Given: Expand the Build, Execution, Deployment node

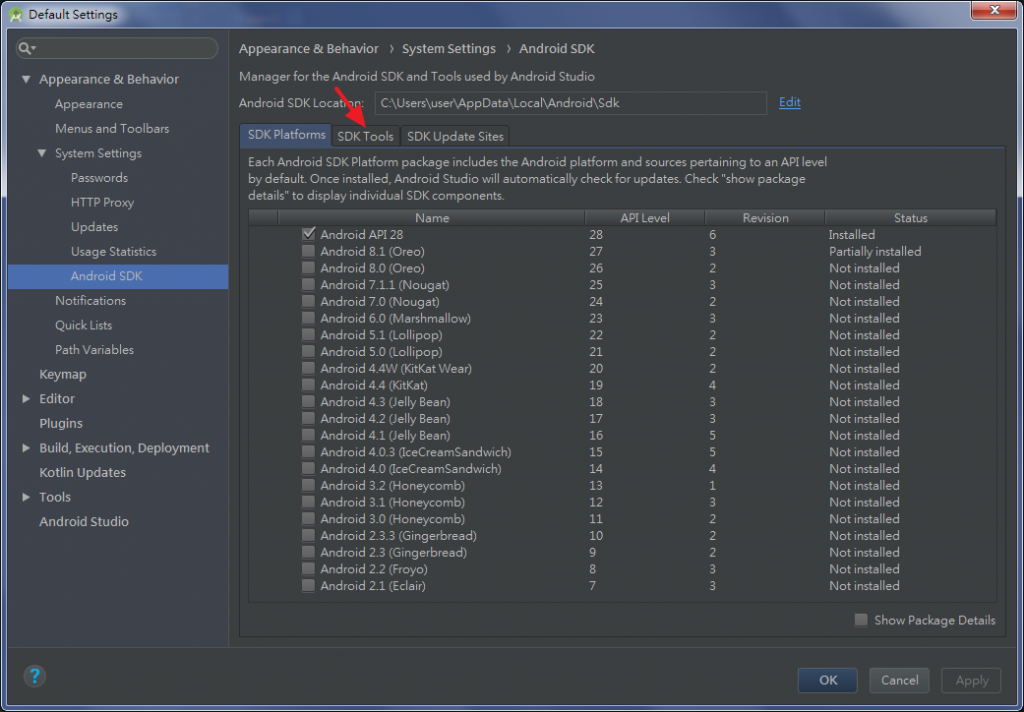Looking at the screenshot, I should tap(26, 448).
